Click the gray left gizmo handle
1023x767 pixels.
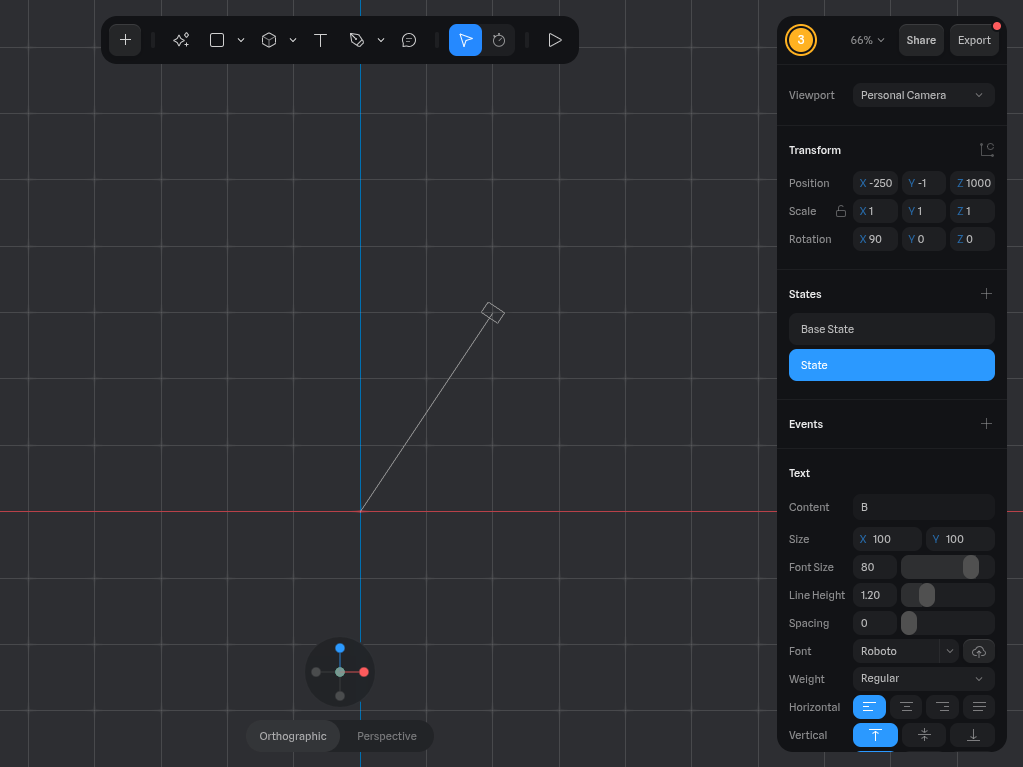click(x=316, y=672)
